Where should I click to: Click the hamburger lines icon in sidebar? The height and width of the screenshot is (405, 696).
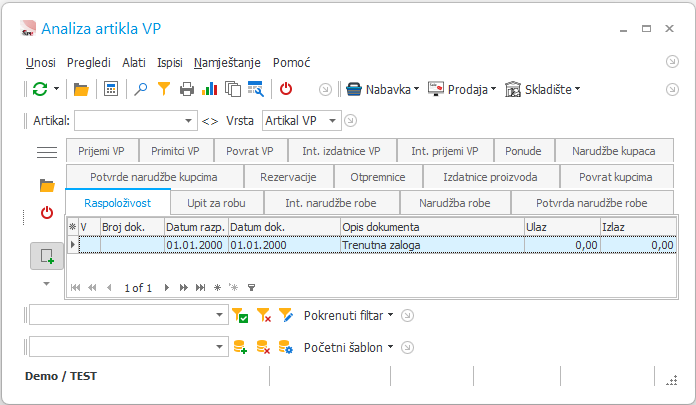pos(47,152)
